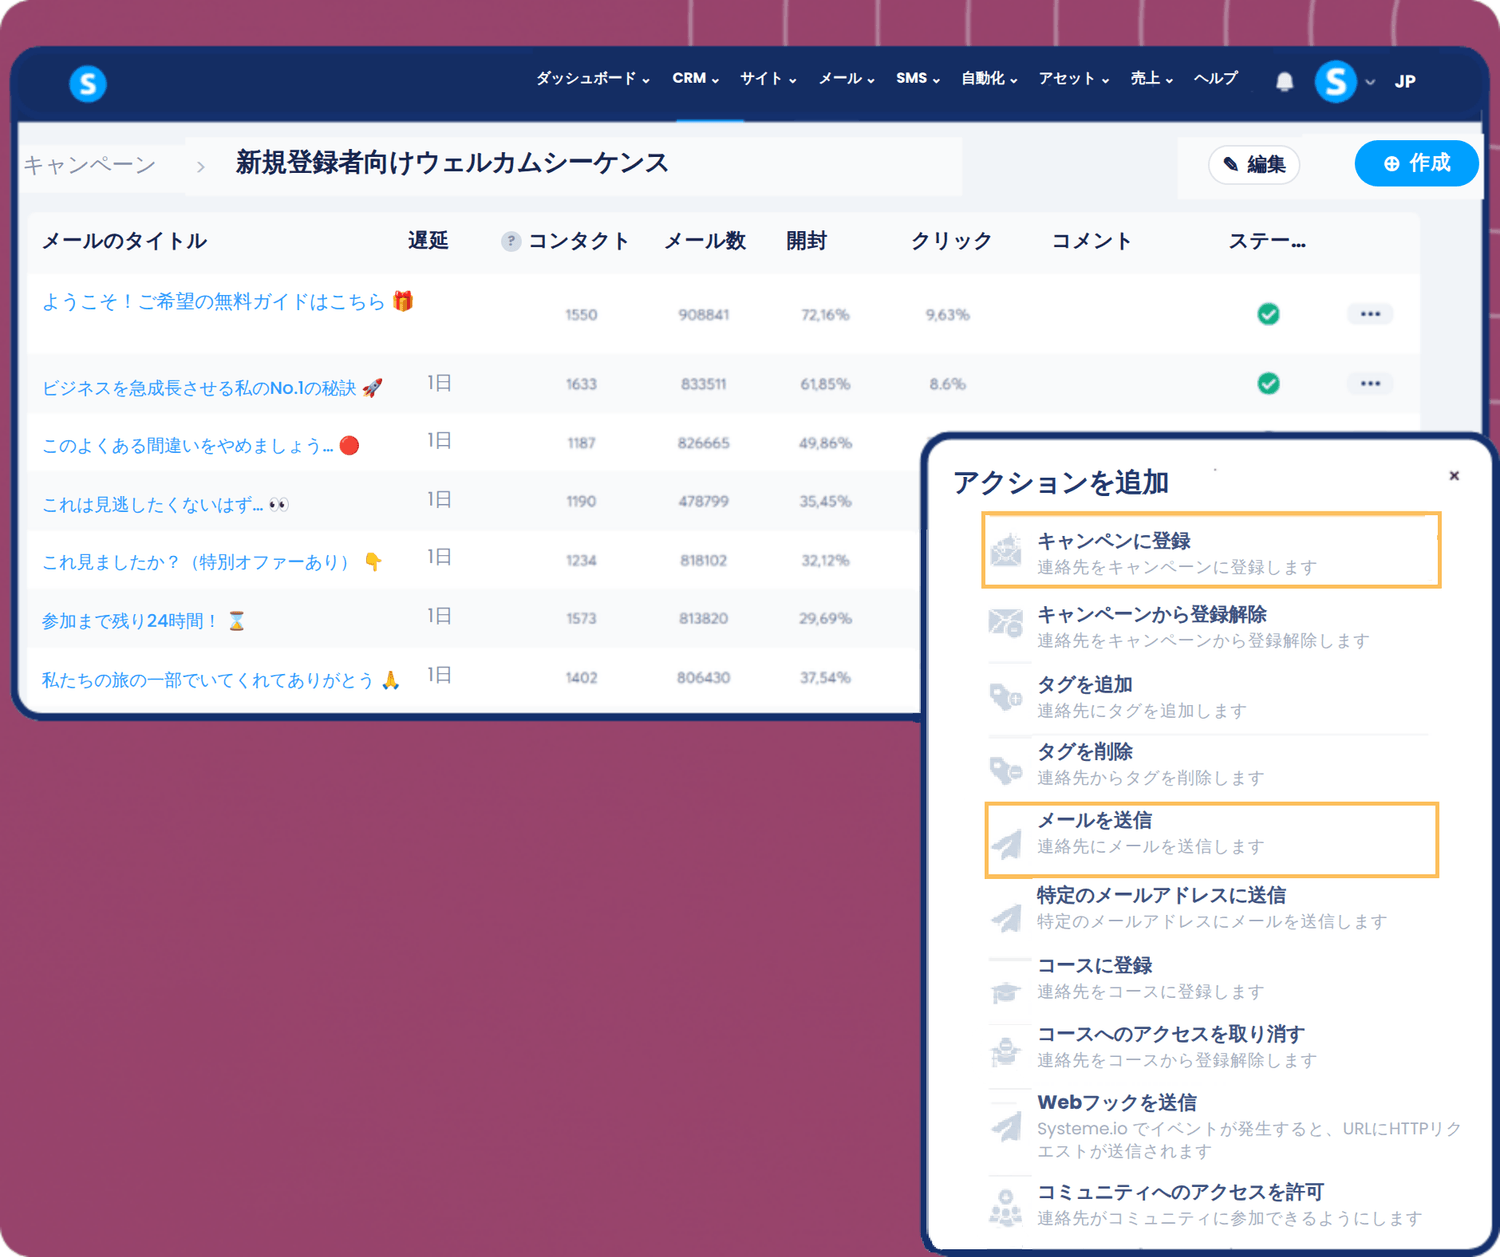Open the 売上 menu

[x=1152, y=79]
